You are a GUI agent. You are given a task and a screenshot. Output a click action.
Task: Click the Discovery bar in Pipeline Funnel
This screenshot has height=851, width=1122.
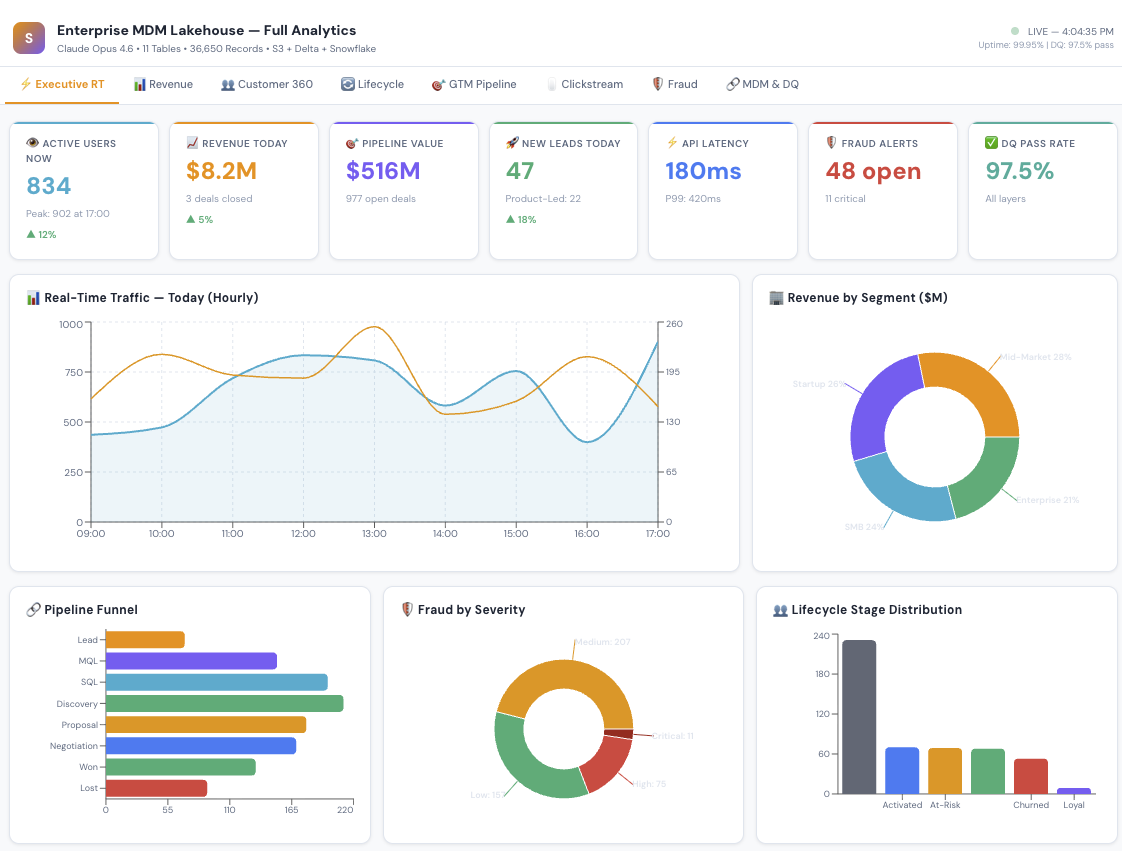click(x=224, y=704)
